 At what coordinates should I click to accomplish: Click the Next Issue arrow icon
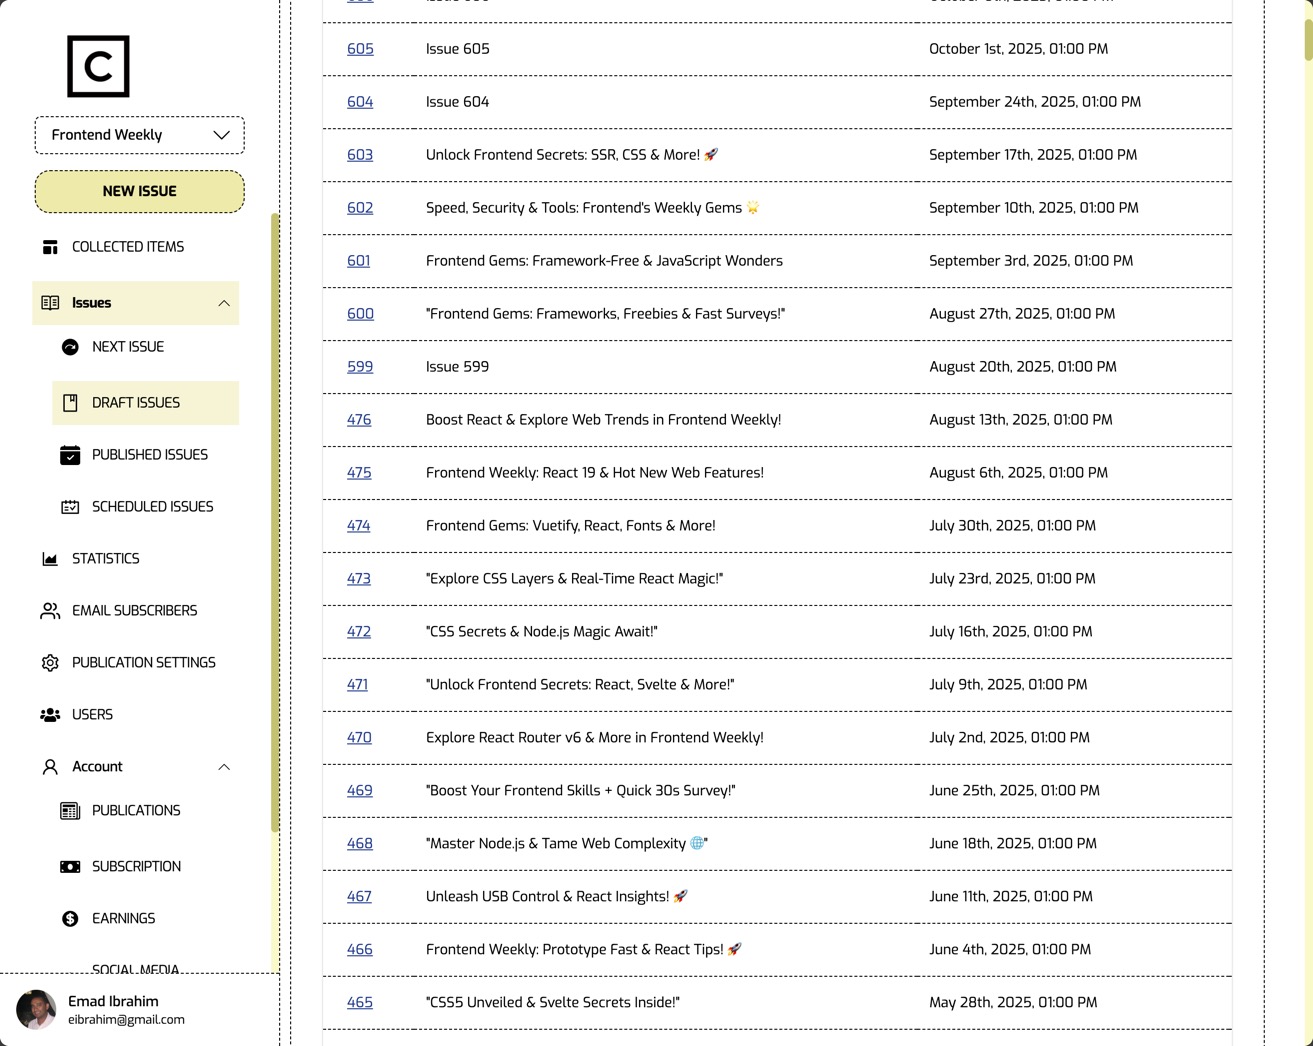(70, 346)
